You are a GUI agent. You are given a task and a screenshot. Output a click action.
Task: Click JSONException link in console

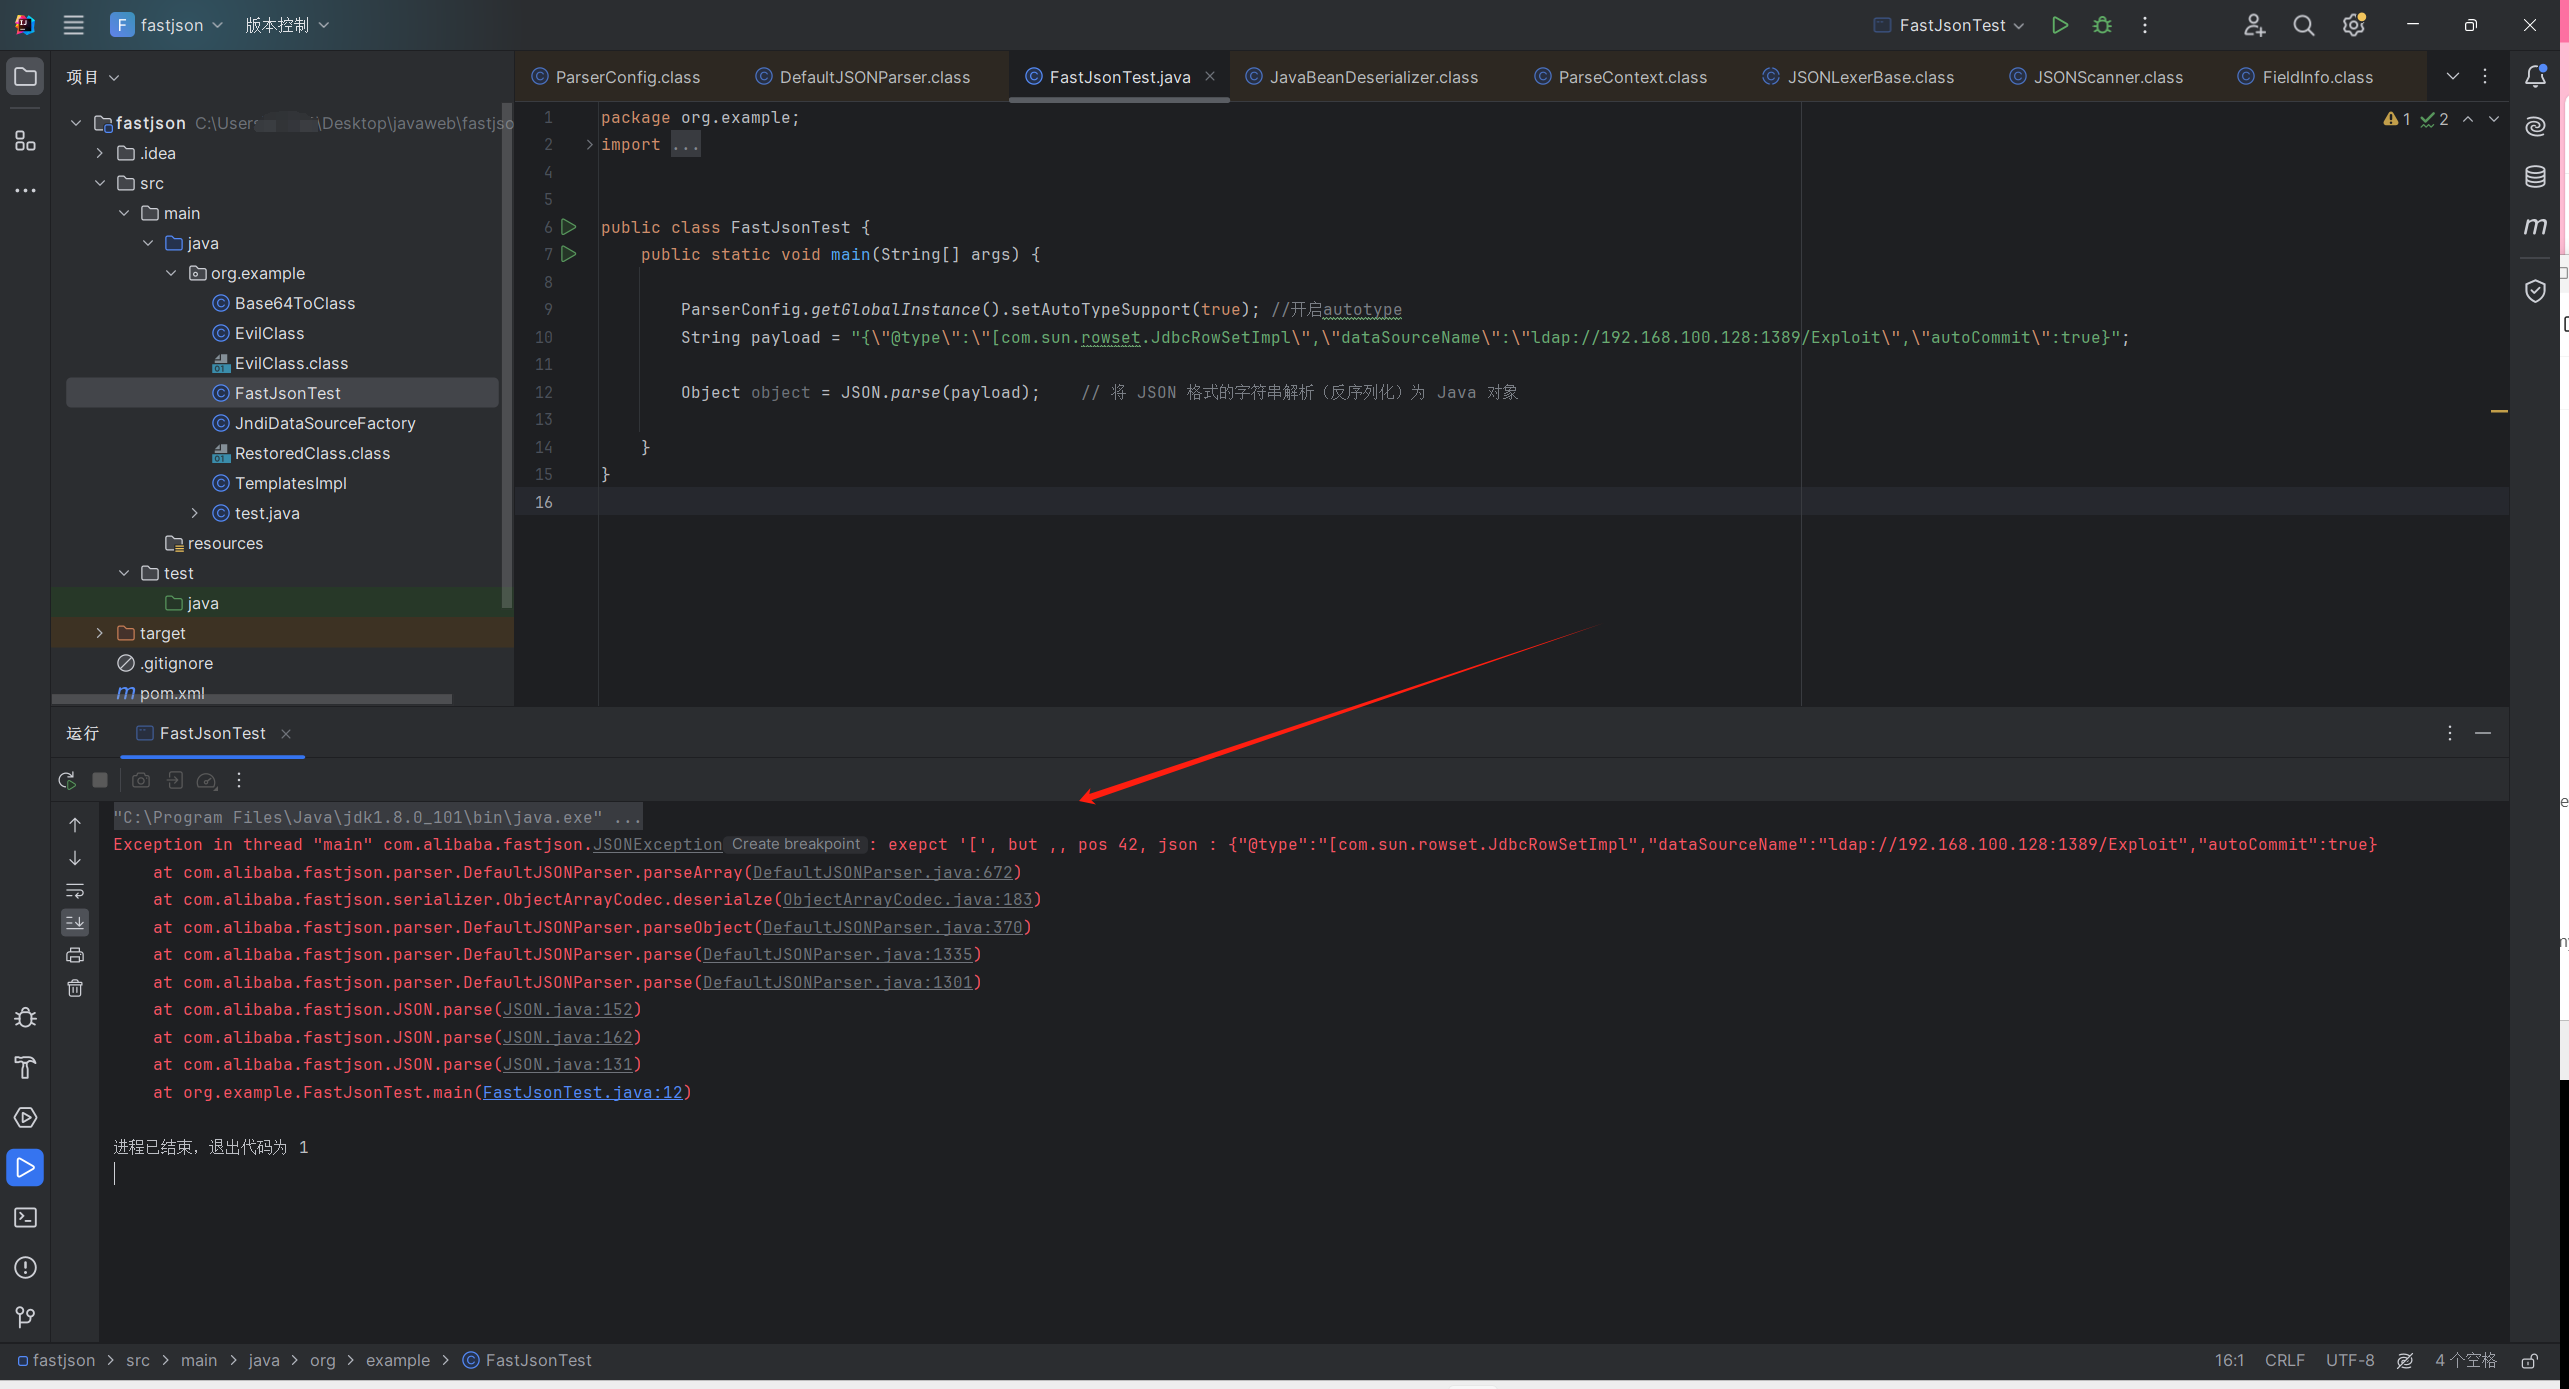coord(657,845)
